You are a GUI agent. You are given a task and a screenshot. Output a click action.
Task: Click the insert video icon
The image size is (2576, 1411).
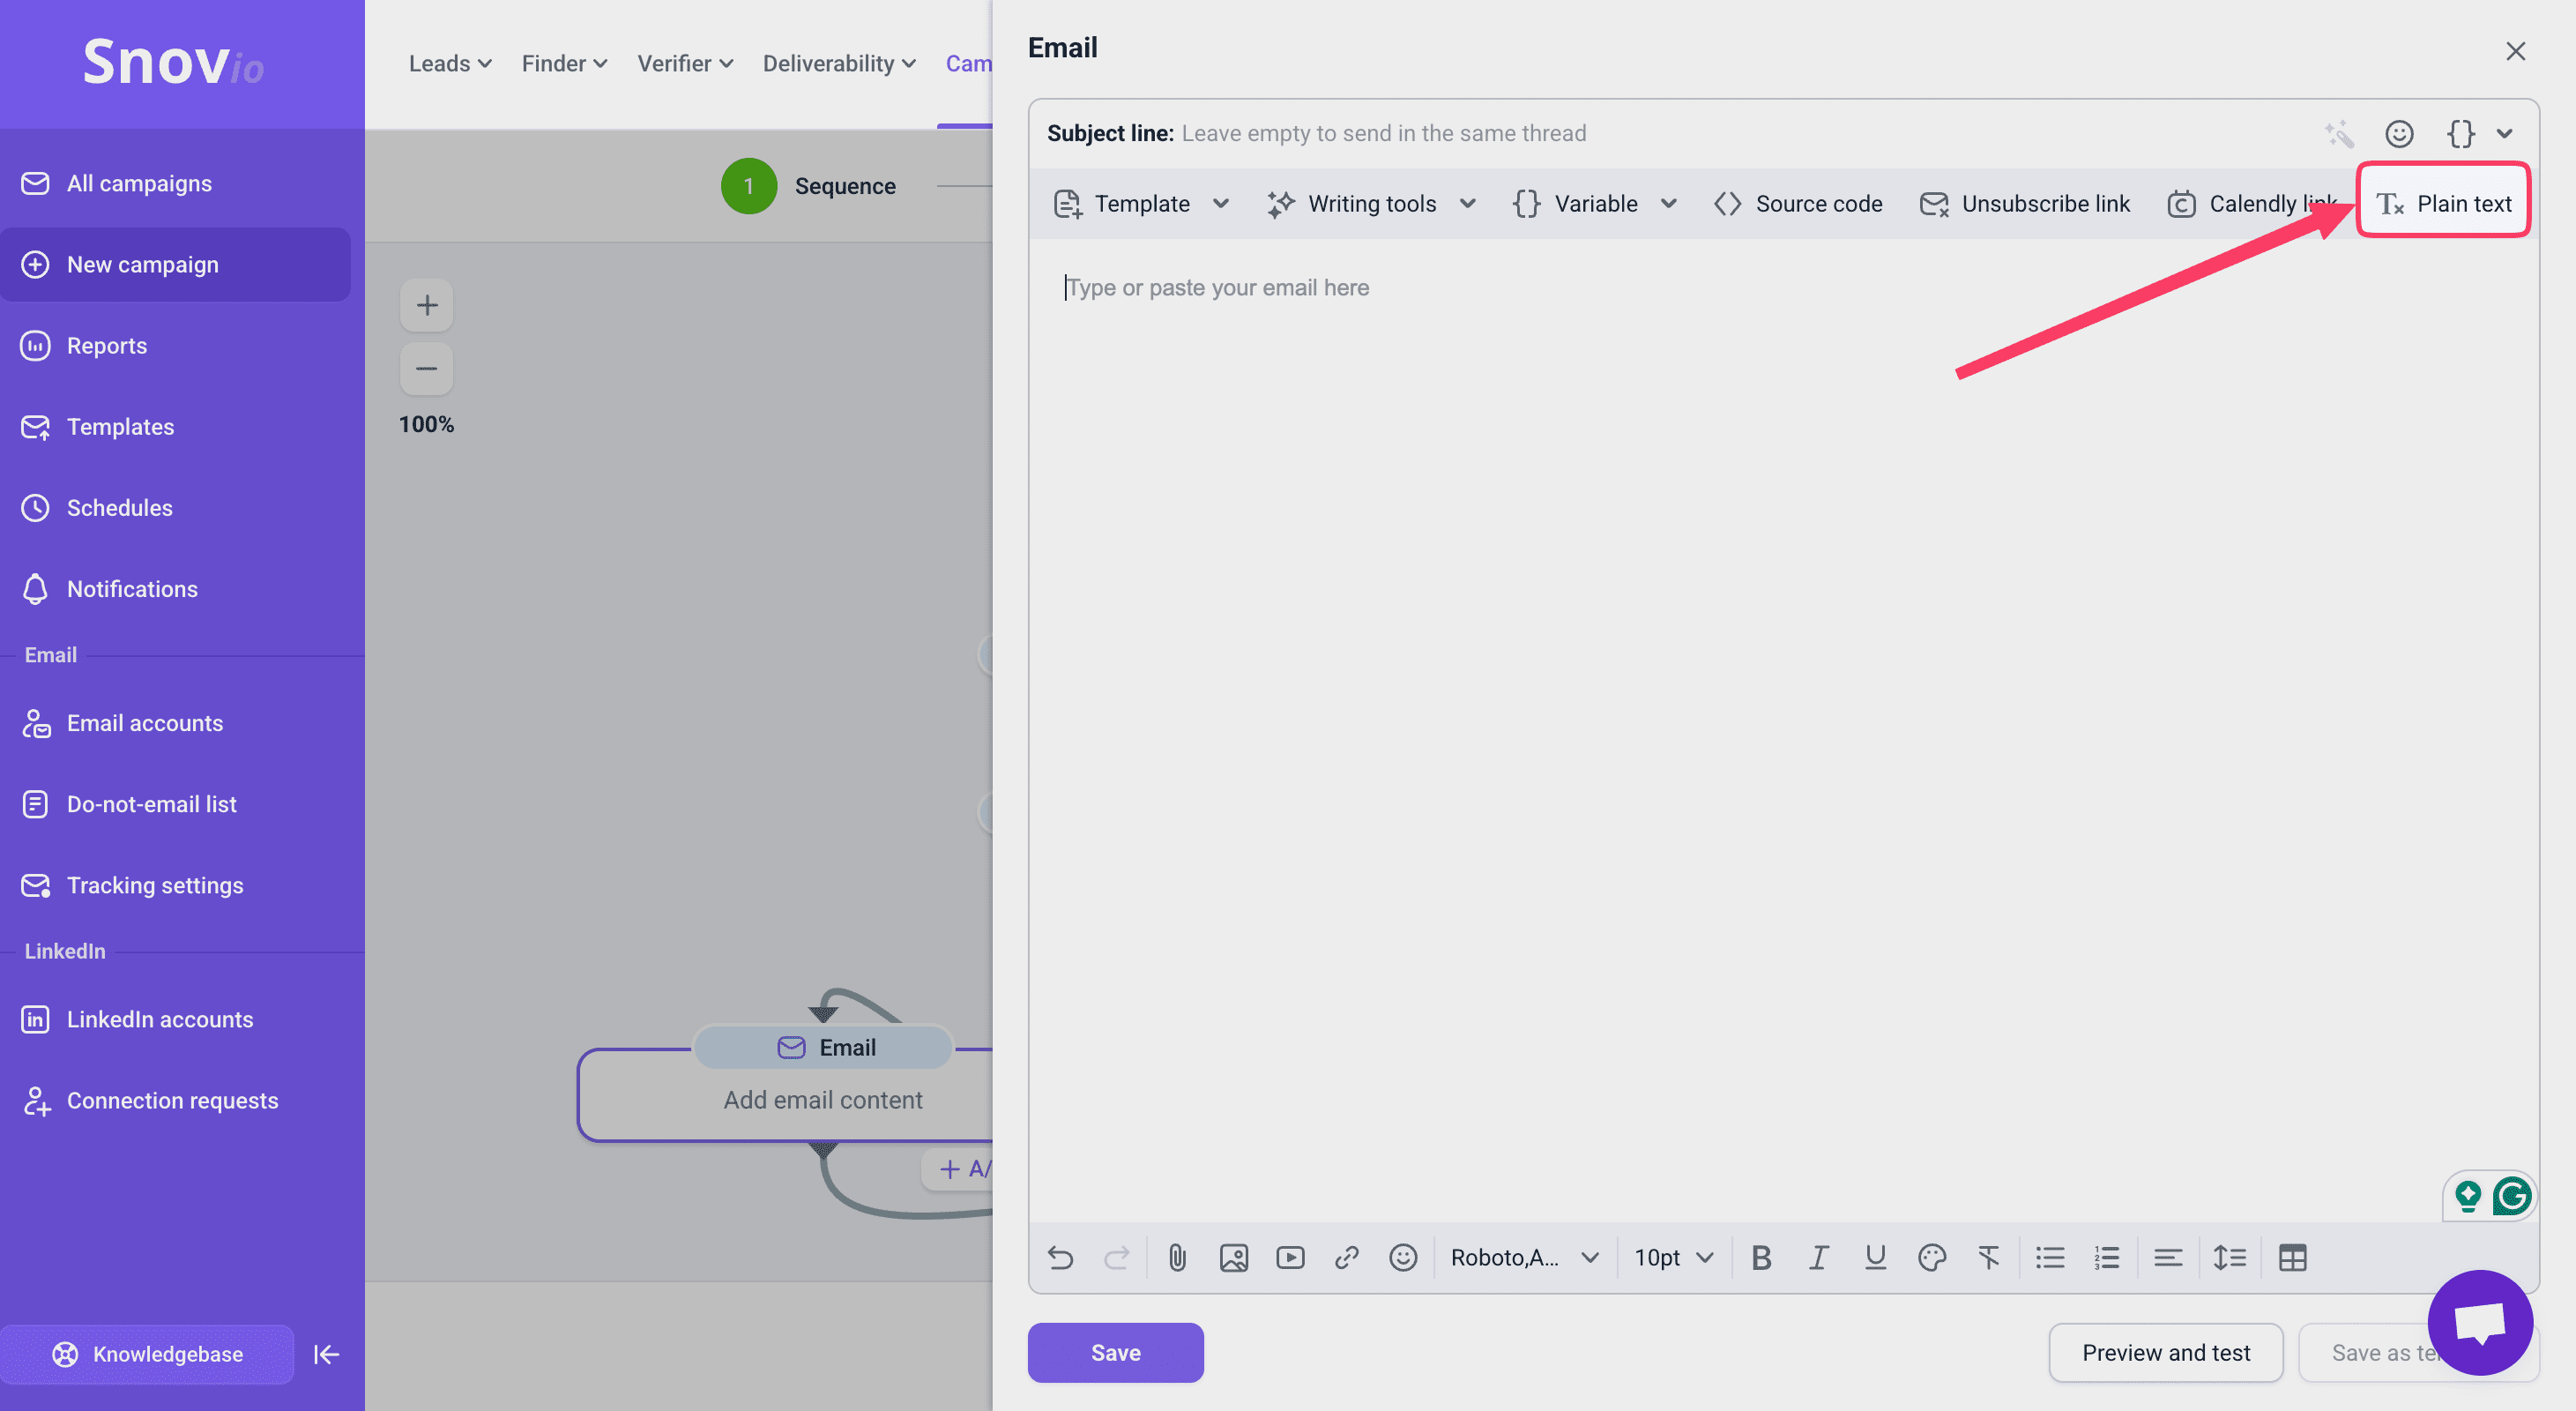click(x=1290, y=1257)
